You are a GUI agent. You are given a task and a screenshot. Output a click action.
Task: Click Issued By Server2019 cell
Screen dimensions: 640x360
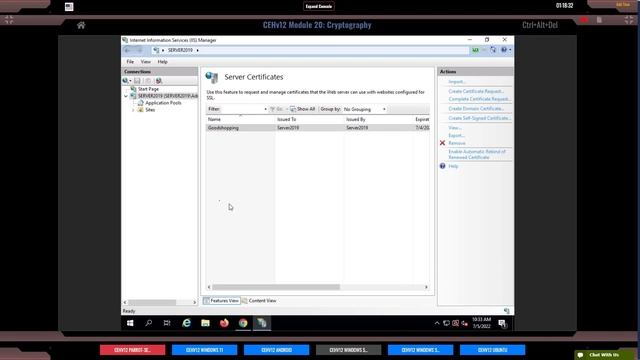pyautogui.click(x=357, y=128)
